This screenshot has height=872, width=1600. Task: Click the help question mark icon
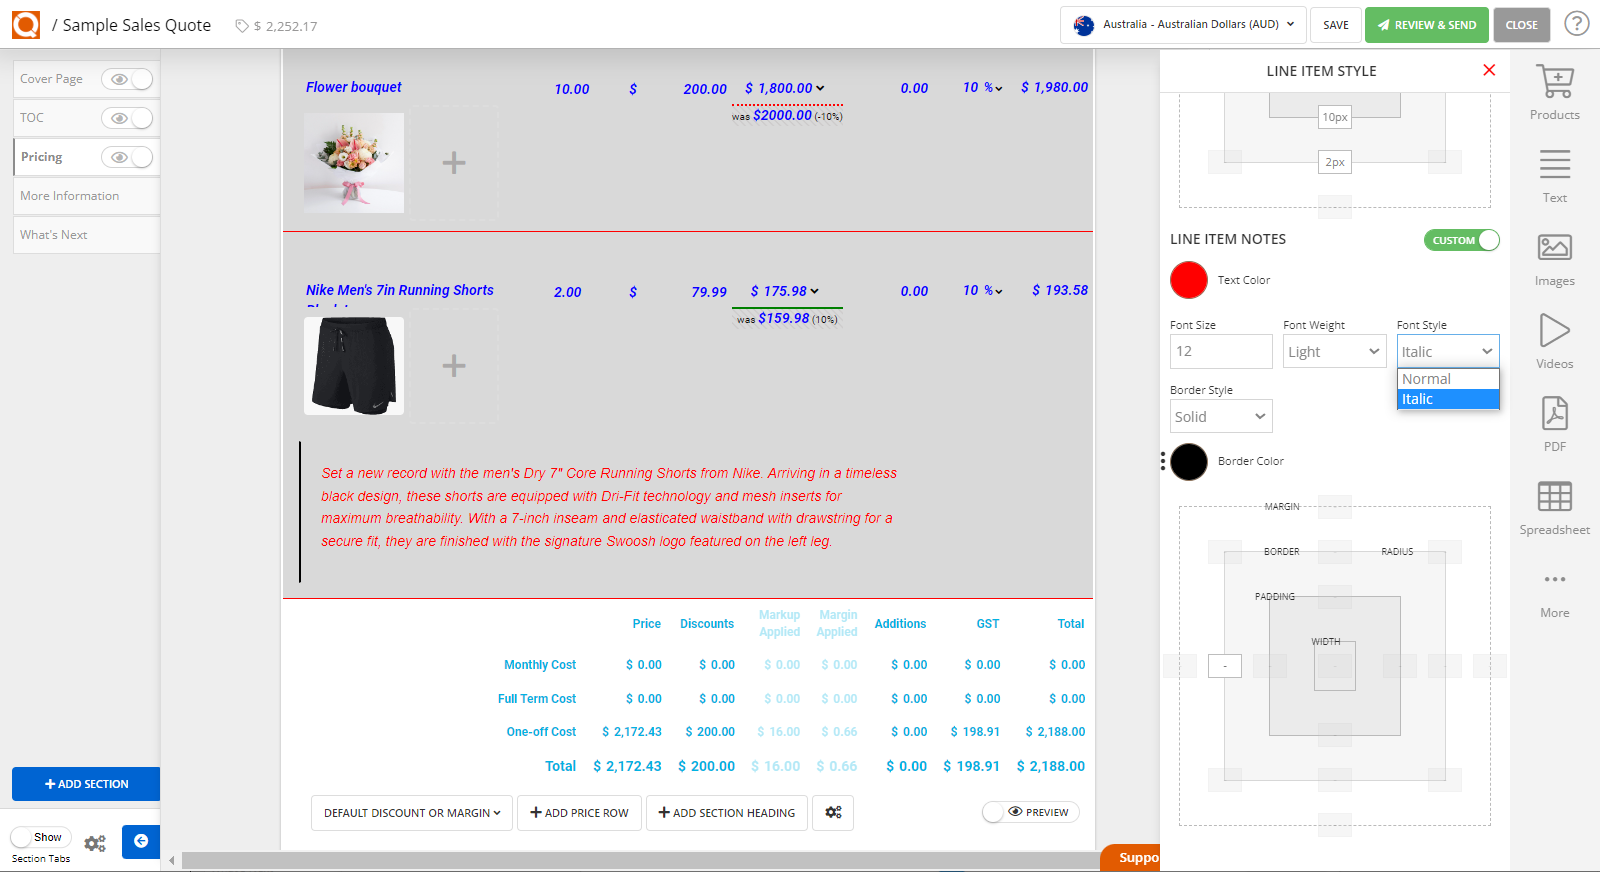click(1577, 23)
